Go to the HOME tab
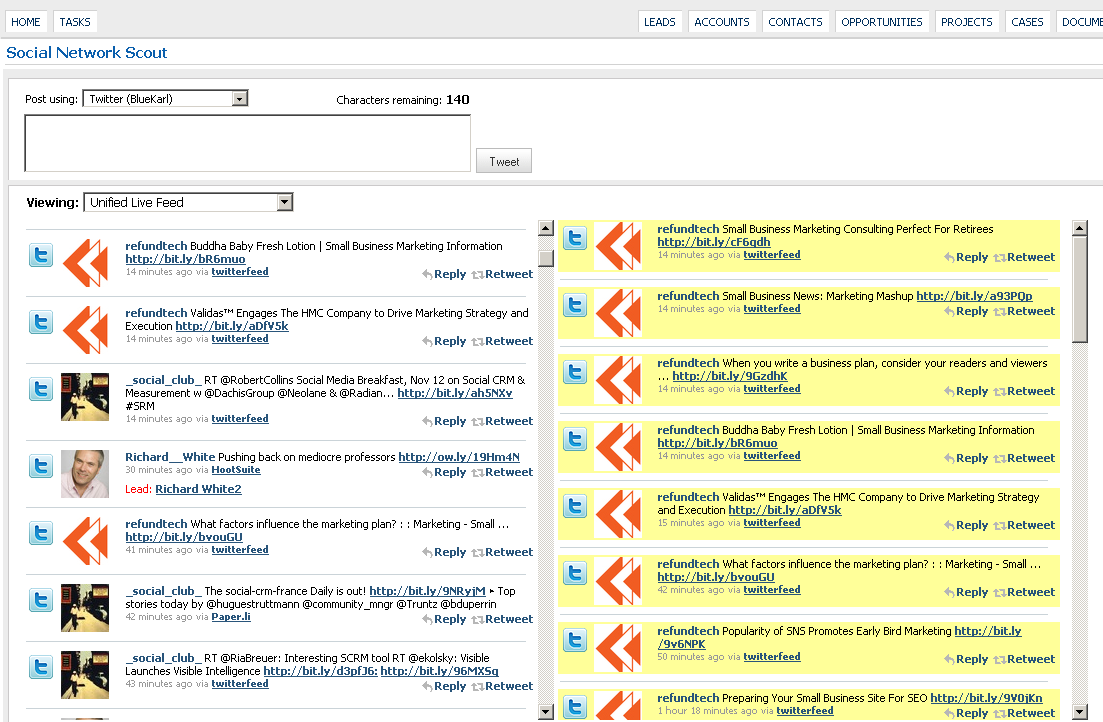 pyautogui.click(x=26, y=22)
